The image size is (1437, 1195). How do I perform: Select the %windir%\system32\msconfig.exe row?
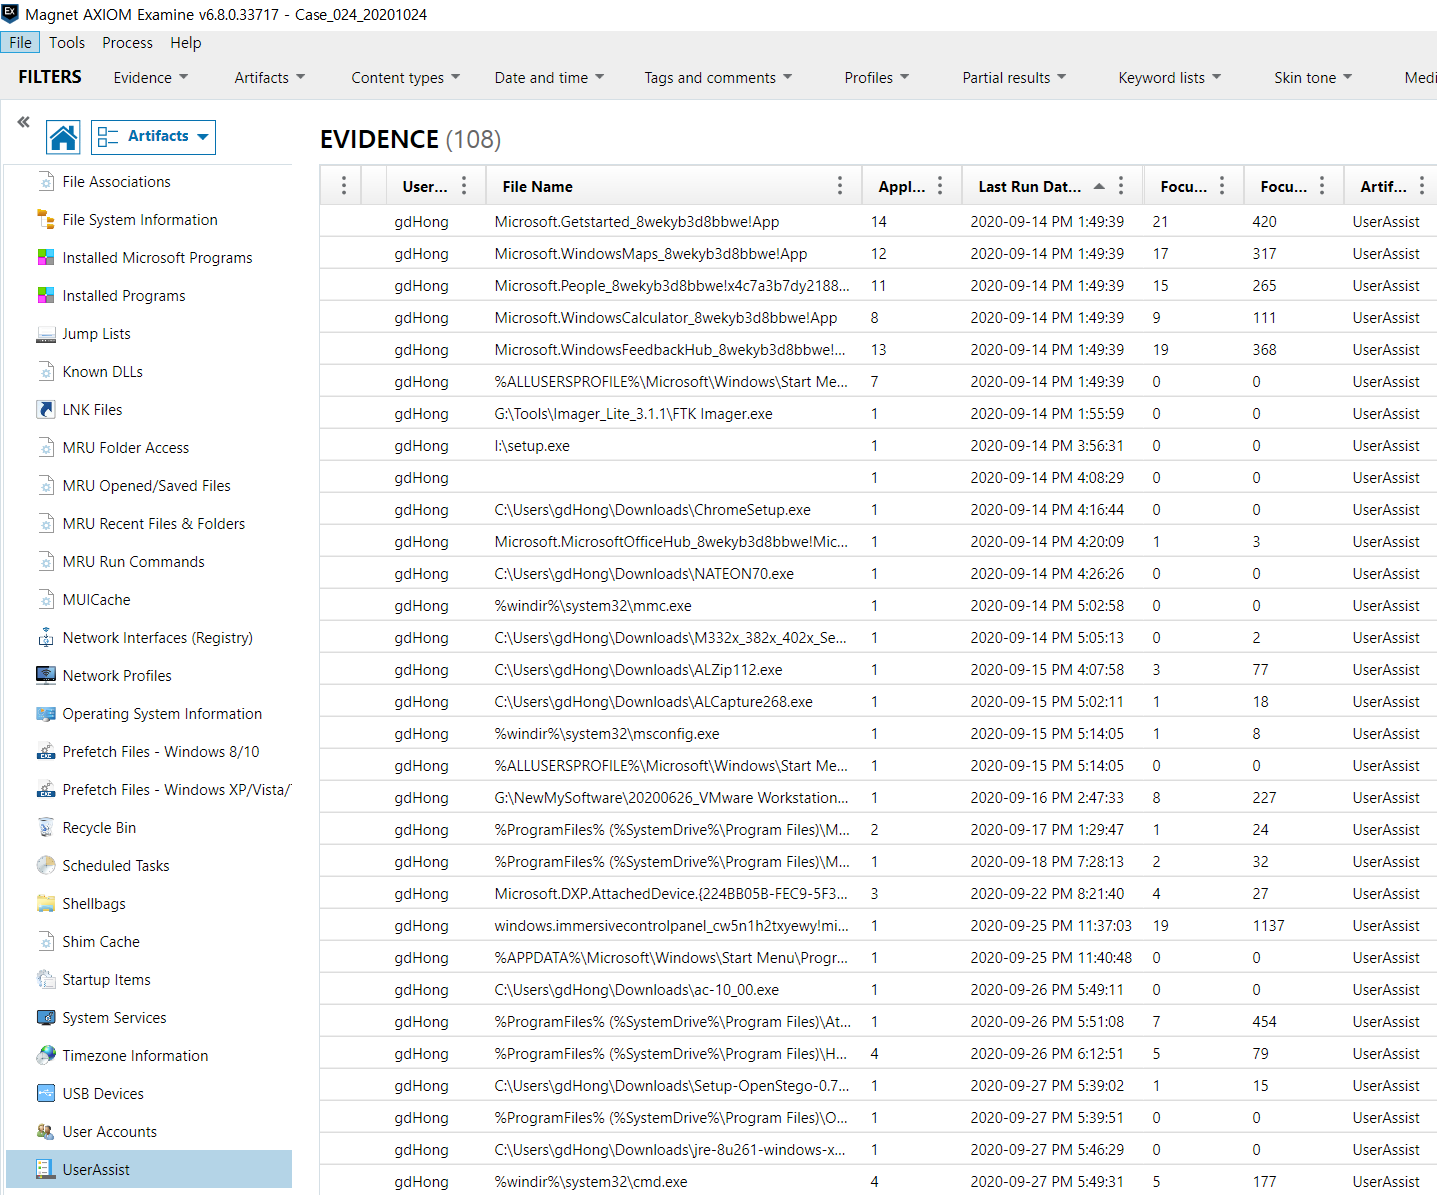(x=878, y=734)
